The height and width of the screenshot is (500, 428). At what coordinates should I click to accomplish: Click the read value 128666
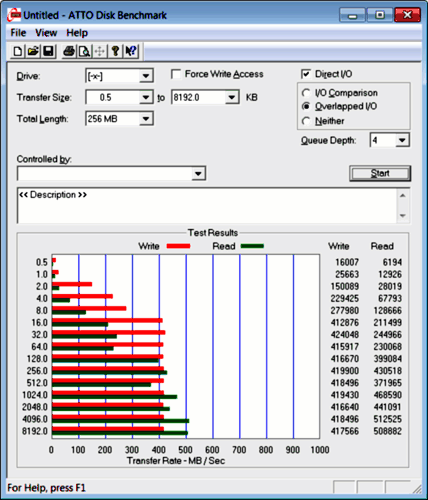point(387,310)
